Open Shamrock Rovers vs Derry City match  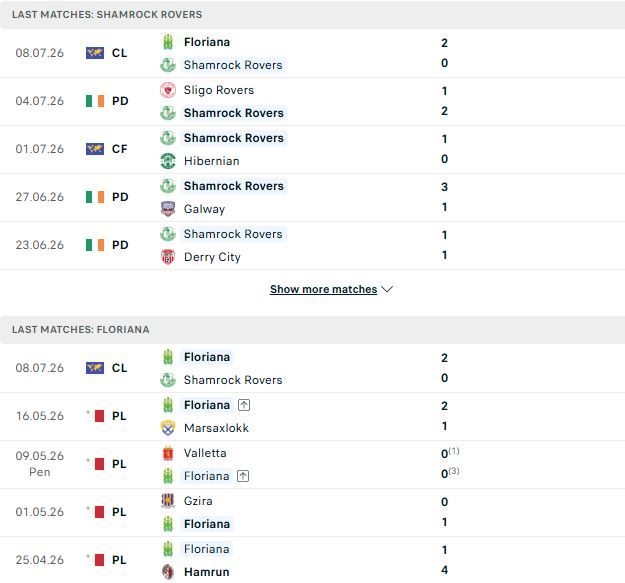[312, 245]
